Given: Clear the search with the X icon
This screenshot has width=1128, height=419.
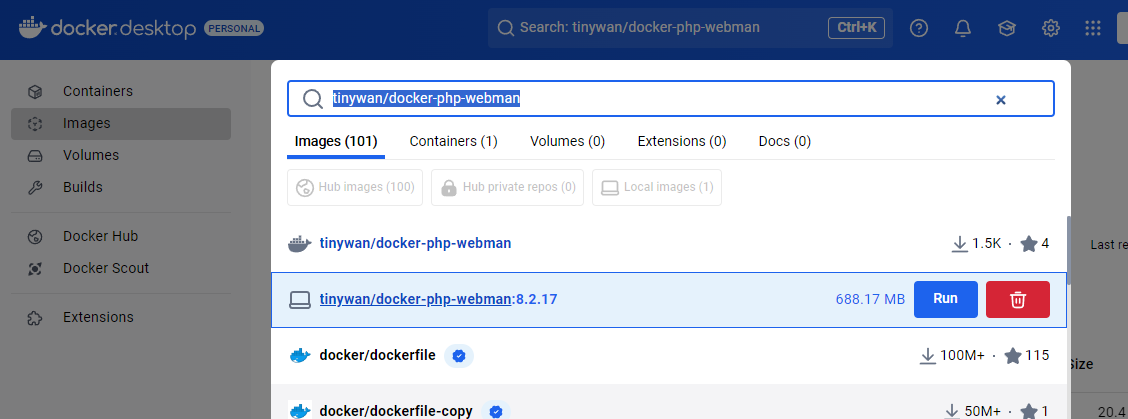Looking at the screenshot, I should (x=1000, y=100).
